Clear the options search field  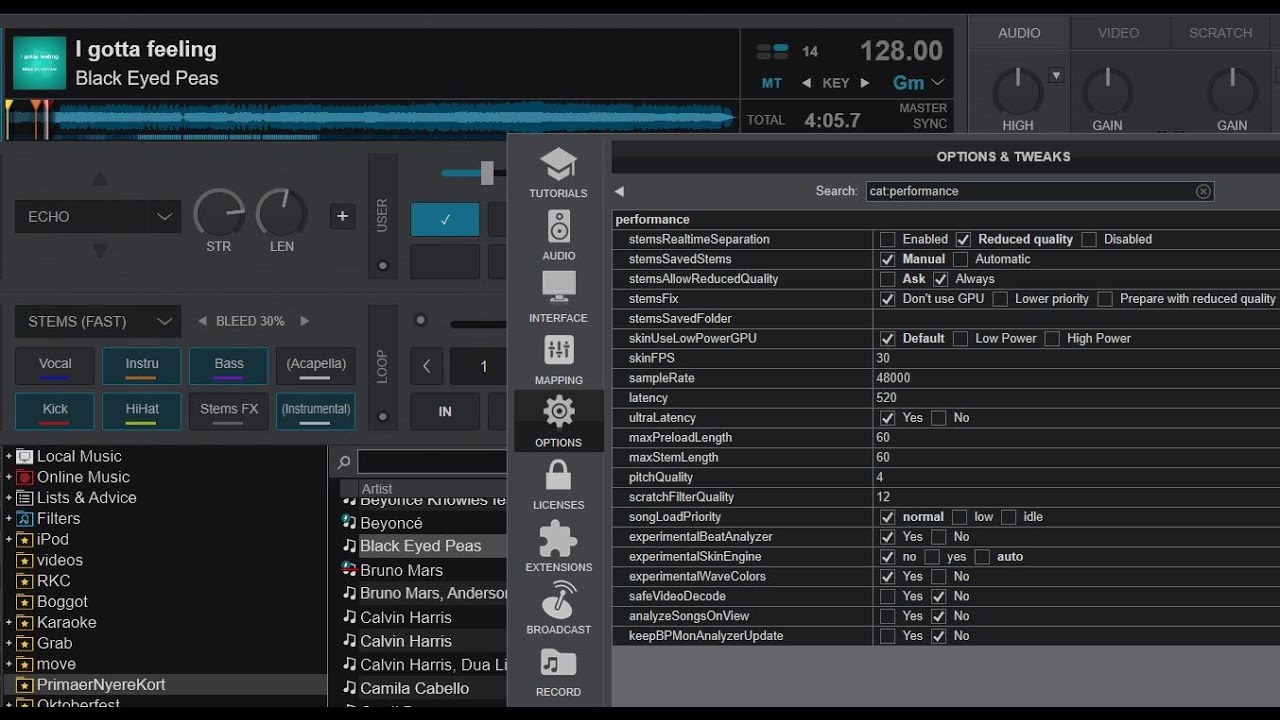coord(1203,191)
